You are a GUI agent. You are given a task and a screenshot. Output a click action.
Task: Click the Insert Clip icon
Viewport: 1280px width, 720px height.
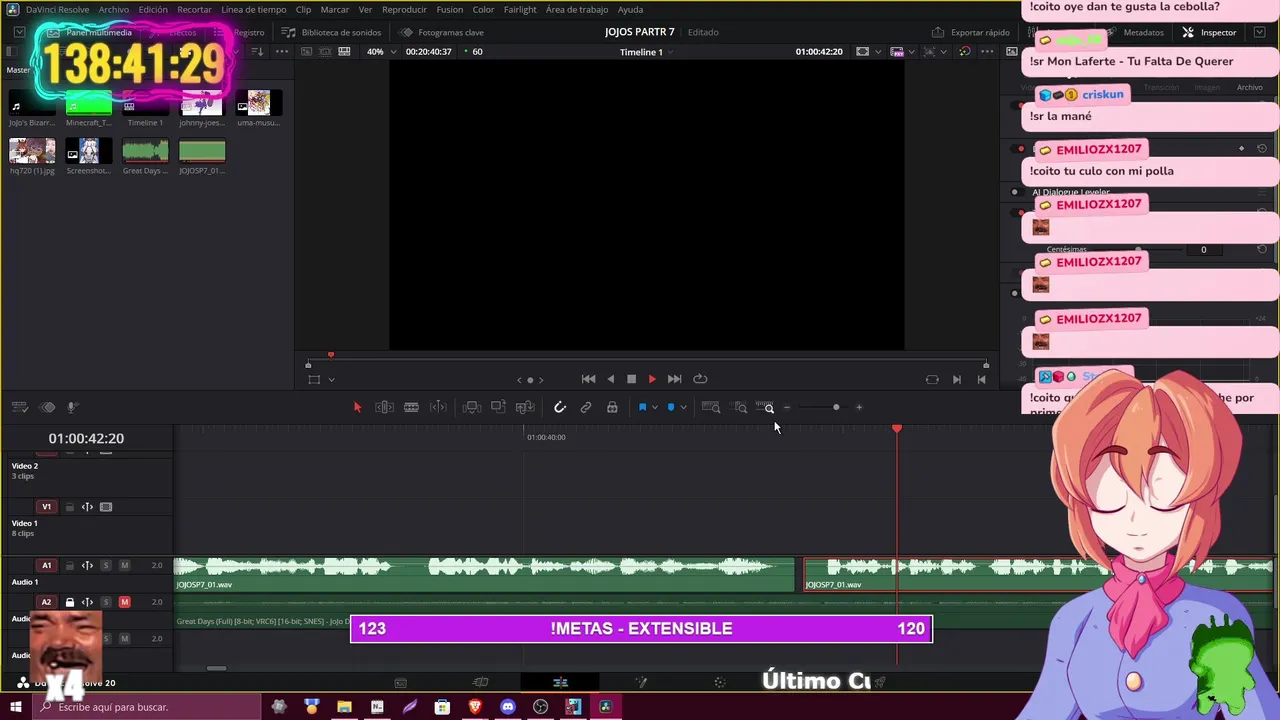(x=472, y=407)
